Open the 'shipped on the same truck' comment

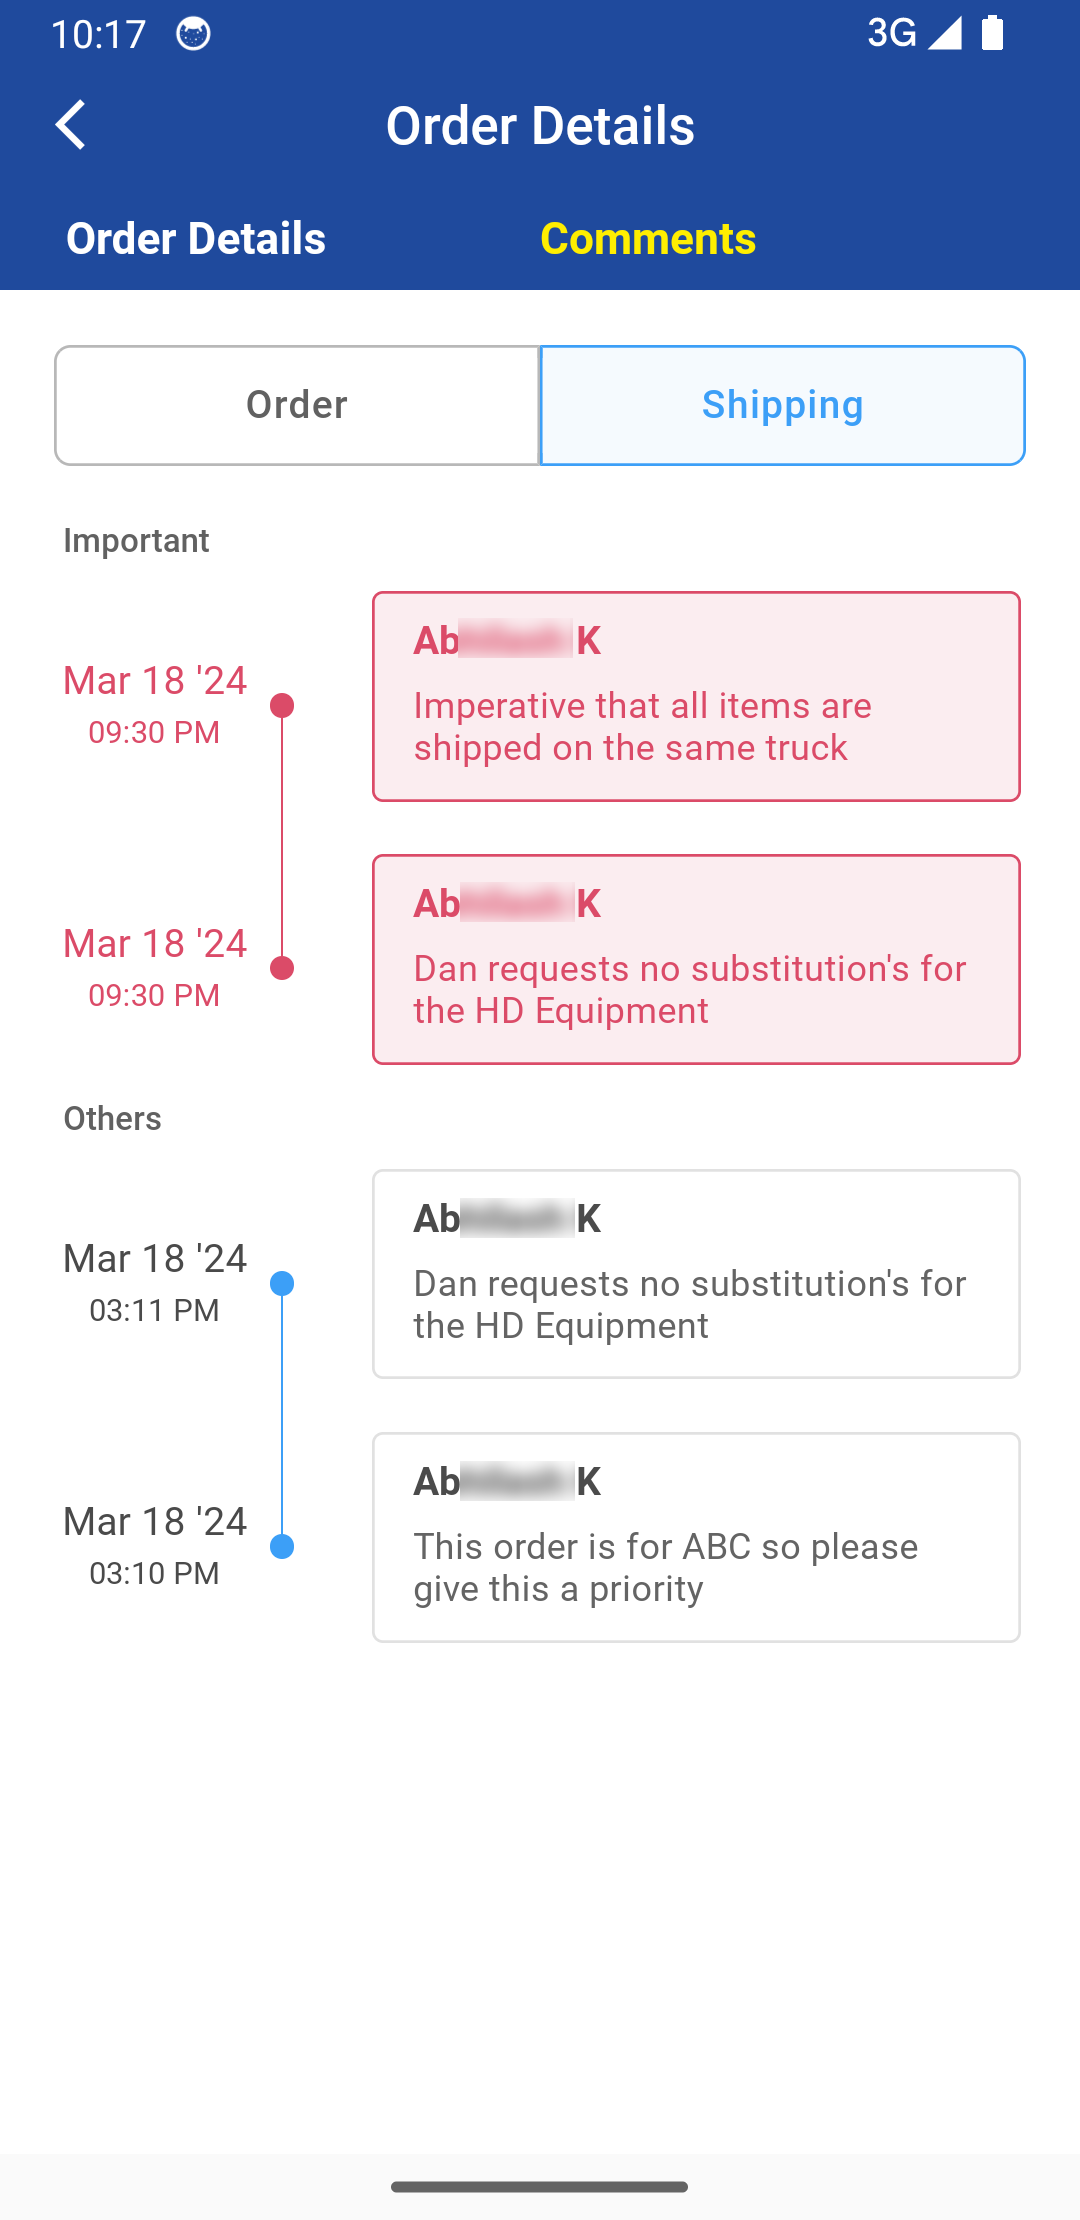(x=696, y=696)
